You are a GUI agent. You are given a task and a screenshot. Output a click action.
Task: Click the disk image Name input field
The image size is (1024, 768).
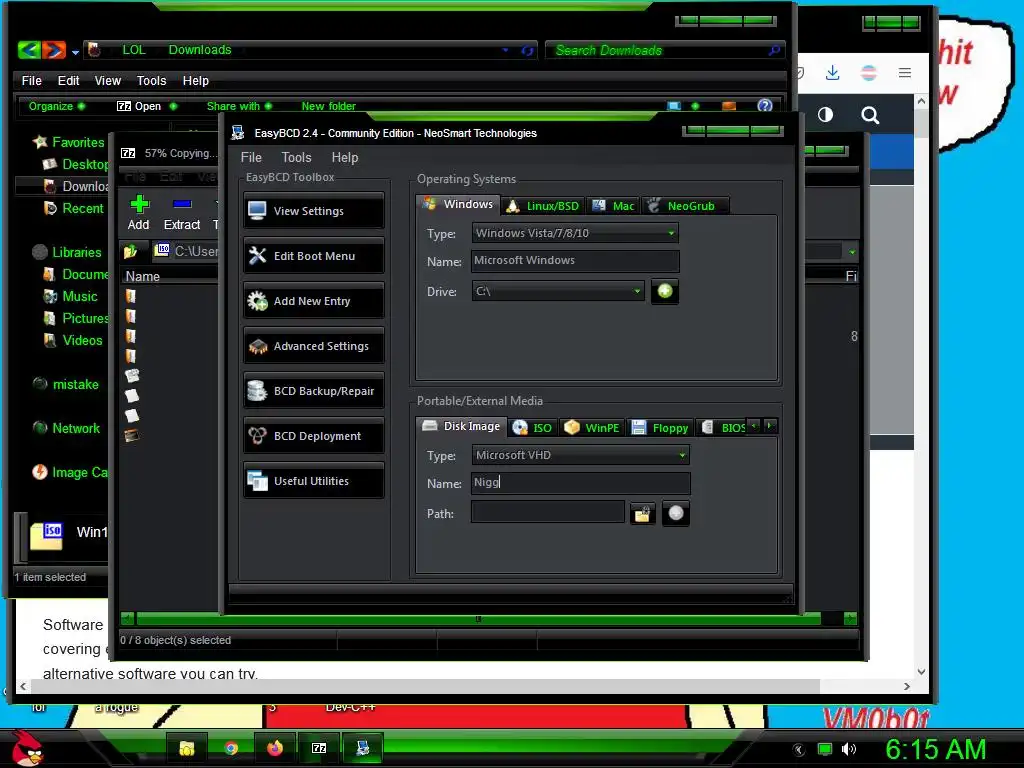coord(581,483)
